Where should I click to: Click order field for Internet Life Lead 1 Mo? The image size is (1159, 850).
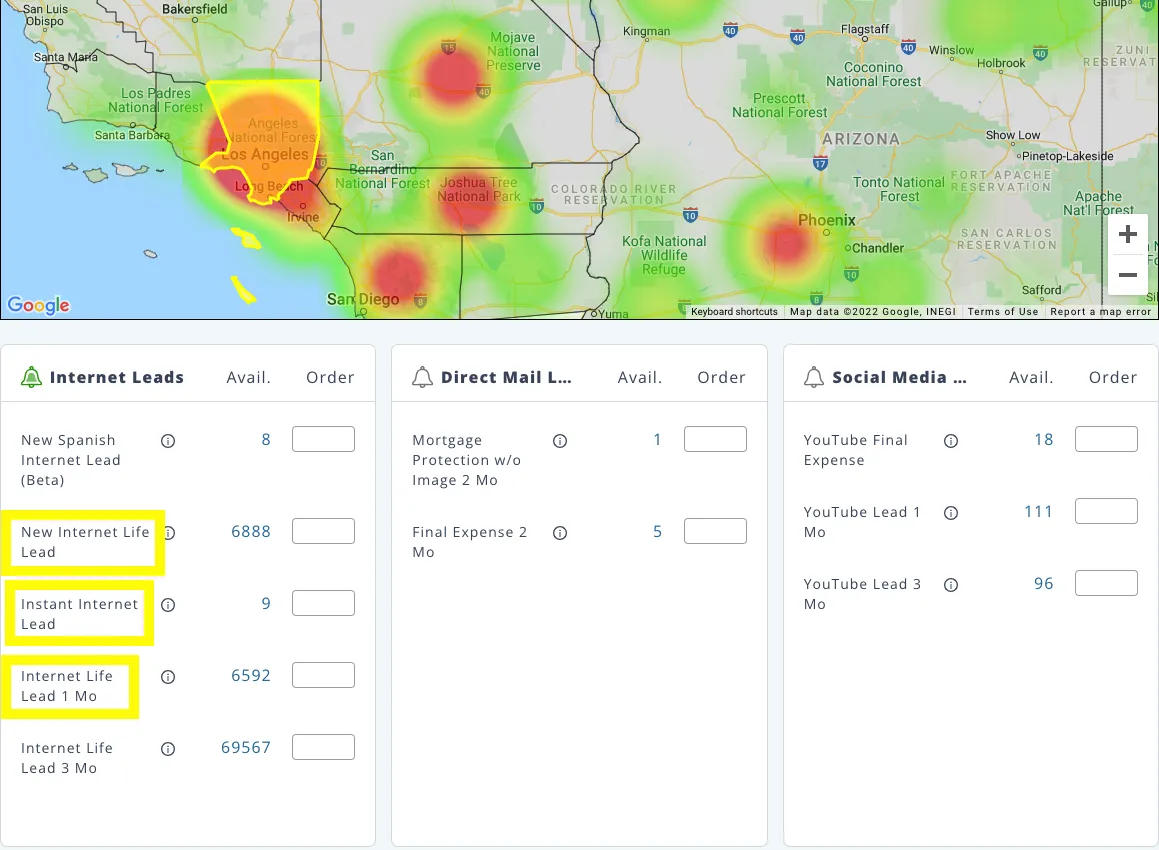[x=323, y=675]
